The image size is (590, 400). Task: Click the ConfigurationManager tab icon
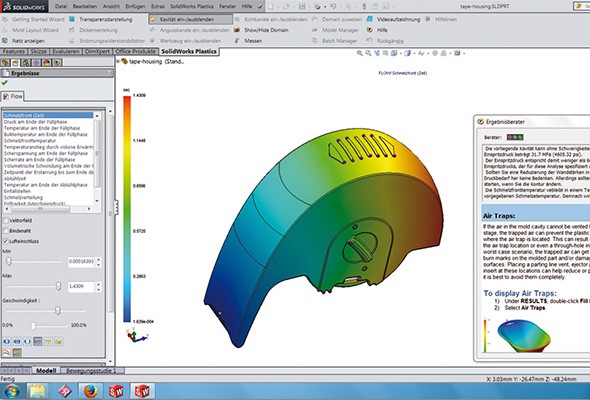point(26,62)
